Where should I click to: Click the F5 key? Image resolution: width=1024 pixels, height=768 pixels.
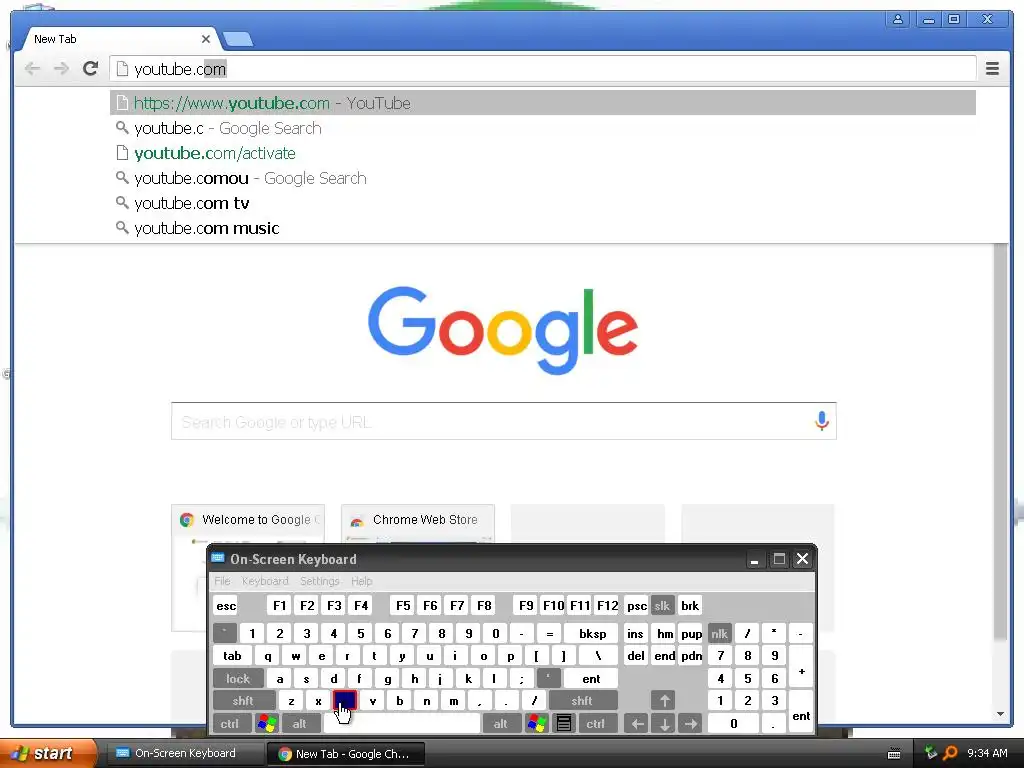tap(403, 605)
